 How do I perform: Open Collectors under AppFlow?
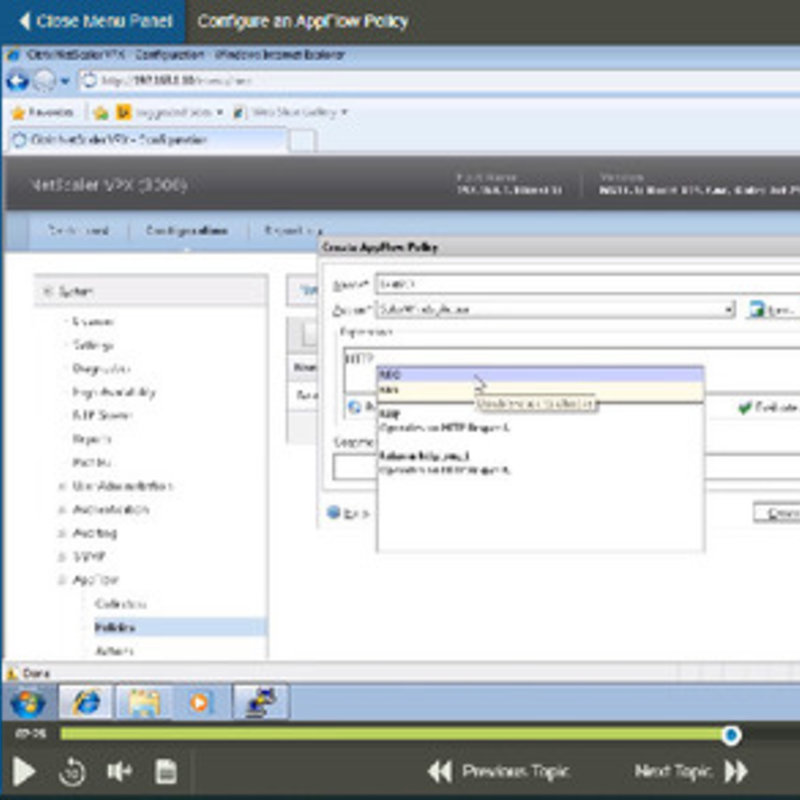tap(120, 604)
